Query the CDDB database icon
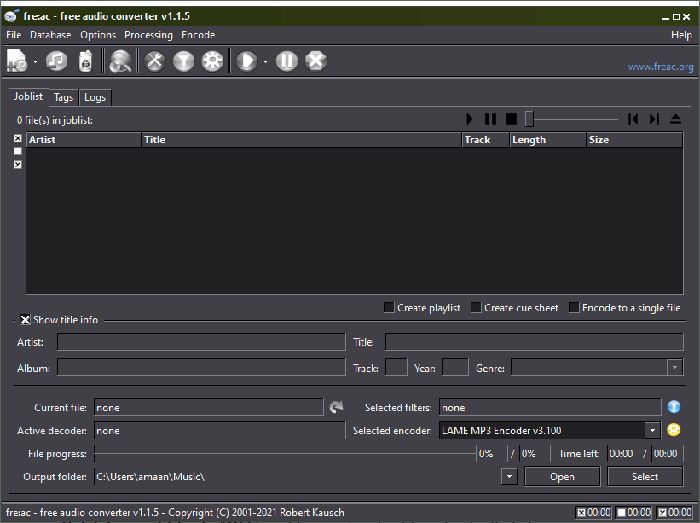 click(121, 62)
